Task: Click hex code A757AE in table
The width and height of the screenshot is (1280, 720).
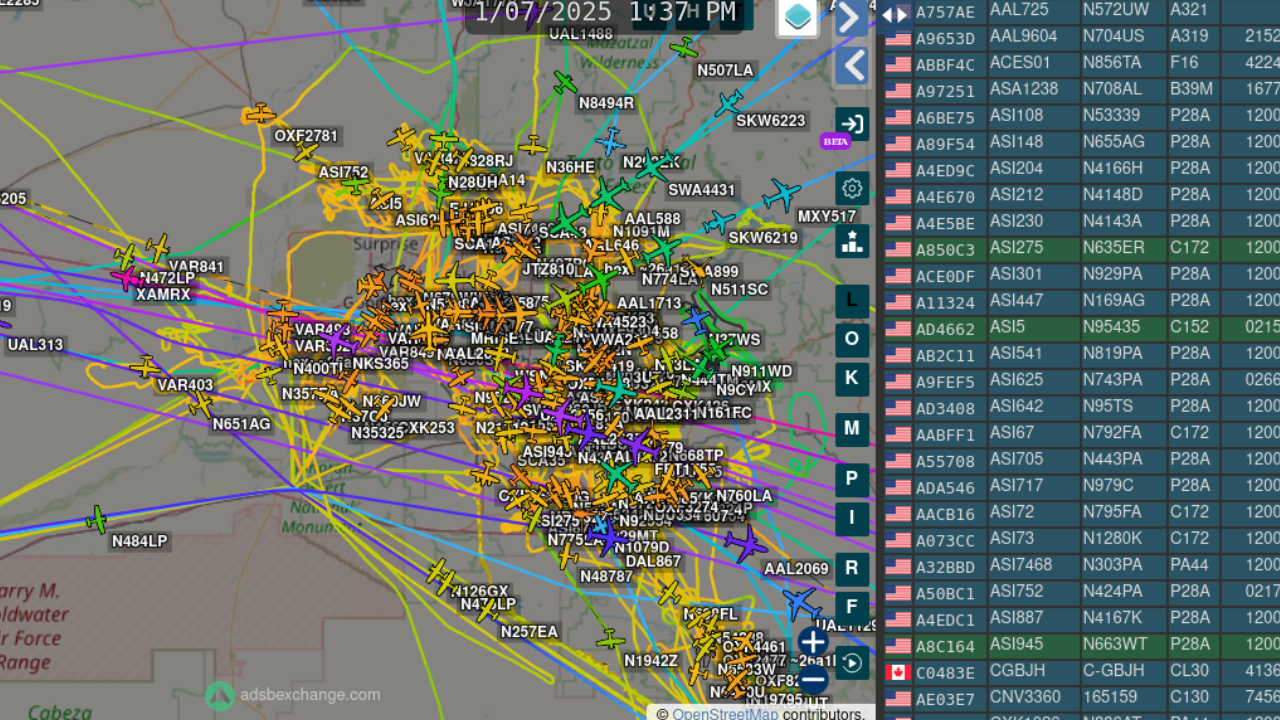Action: pos(945,12)
